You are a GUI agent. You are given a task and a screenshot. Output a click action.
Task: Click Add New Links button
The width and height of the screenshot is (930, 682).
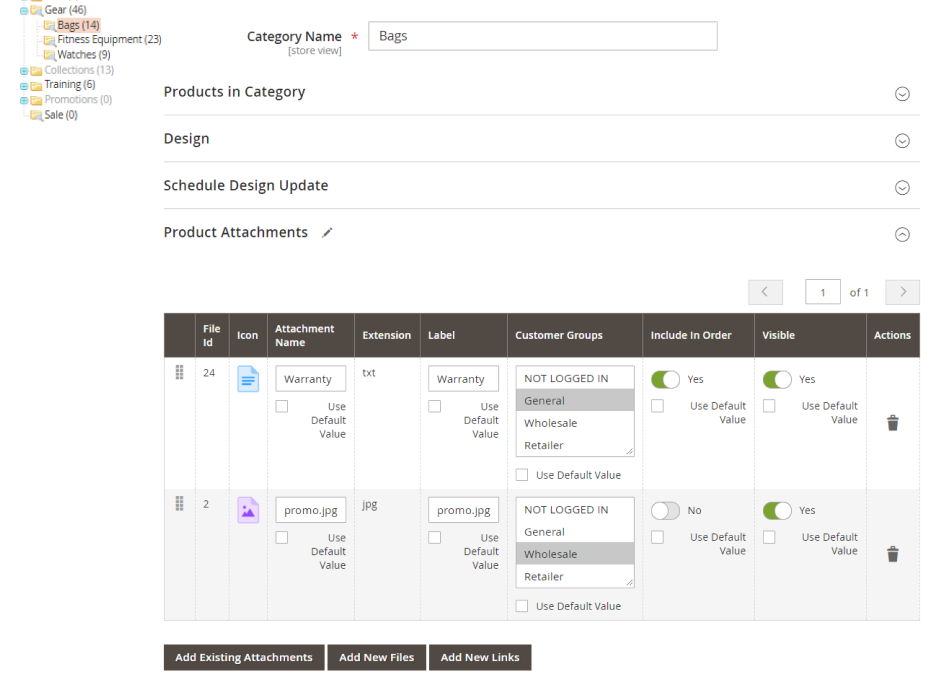click(480, 657)
